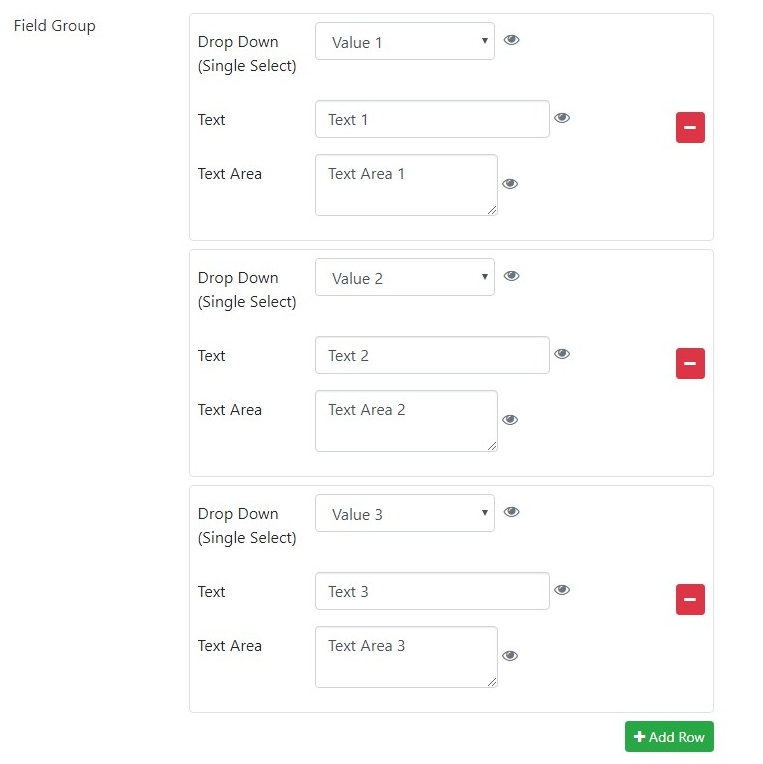Click the eye icon beside Value 2 dropdown
Viewport: 763px width, 764px height.
(511, 276)
